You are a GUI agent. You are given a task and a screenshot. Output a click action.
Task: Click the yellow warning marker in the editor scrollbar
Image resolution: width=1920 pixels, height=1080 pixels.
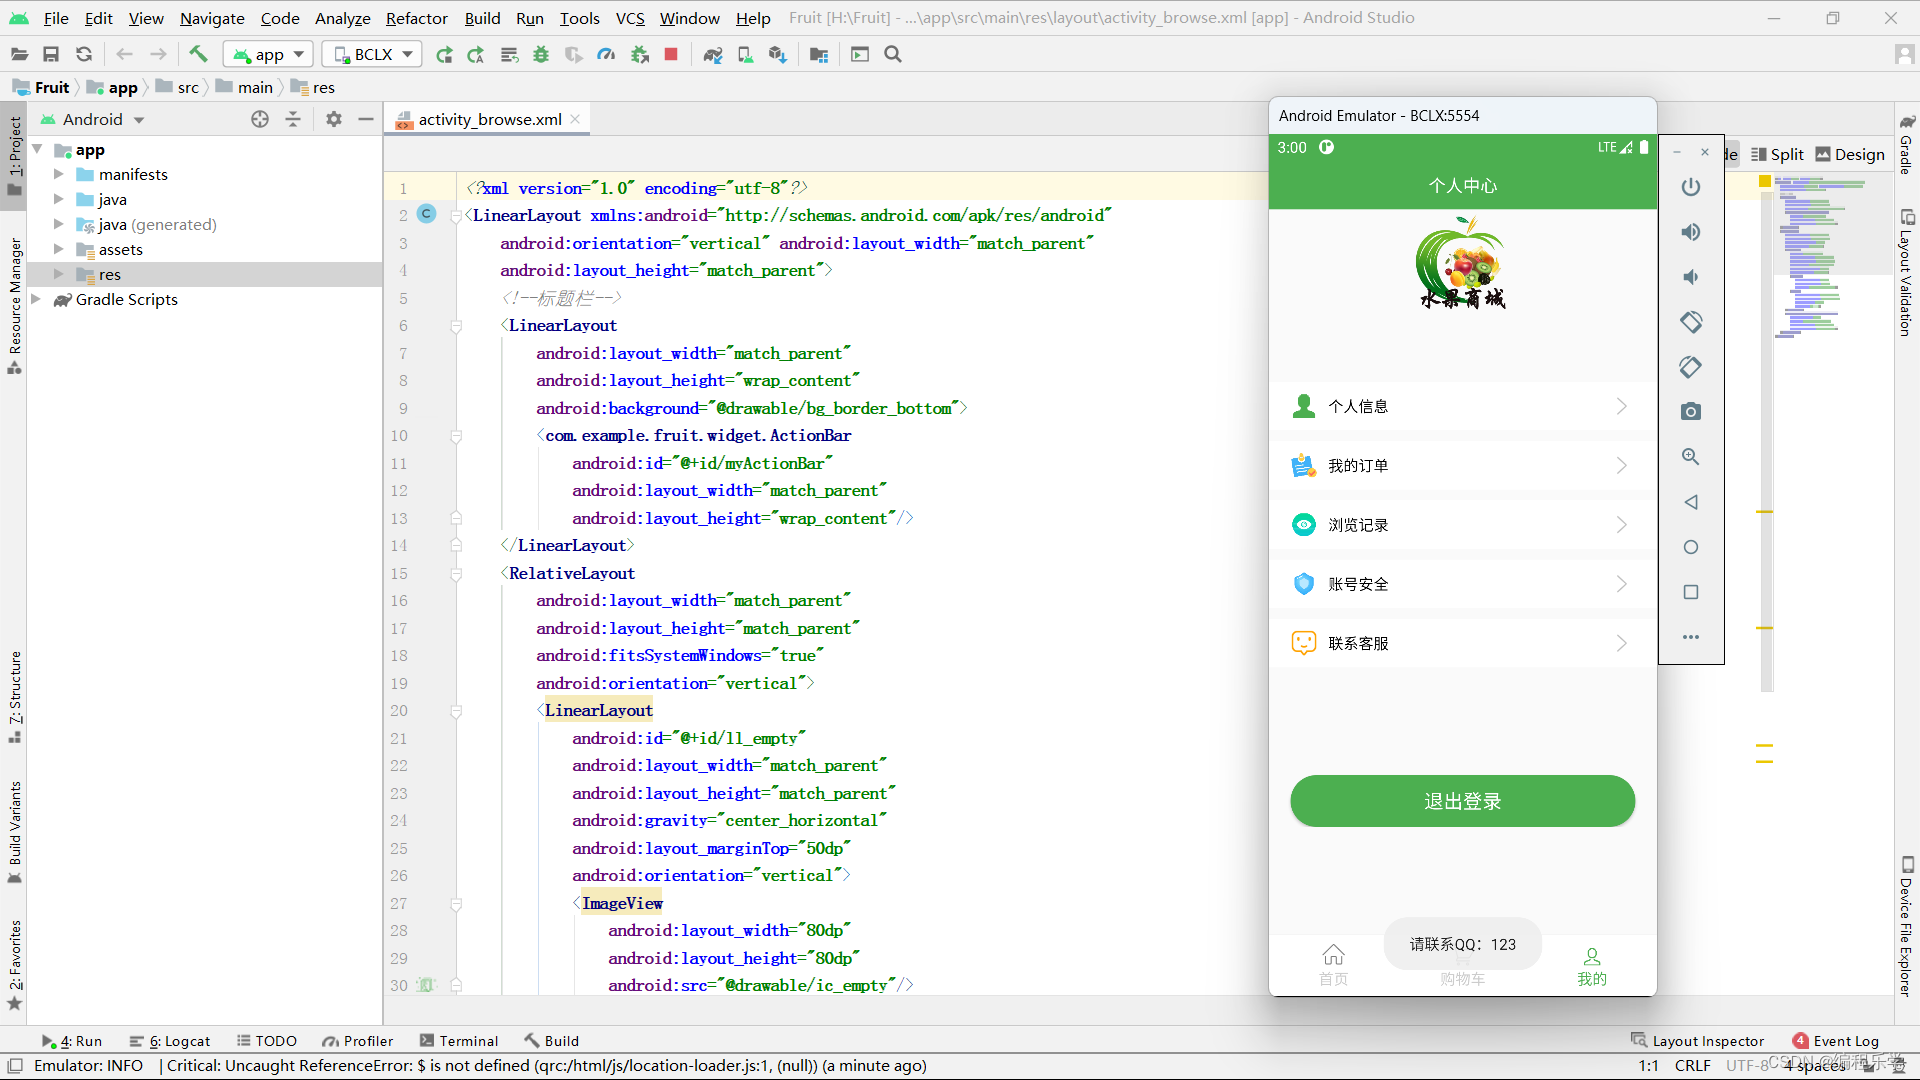1765,181
